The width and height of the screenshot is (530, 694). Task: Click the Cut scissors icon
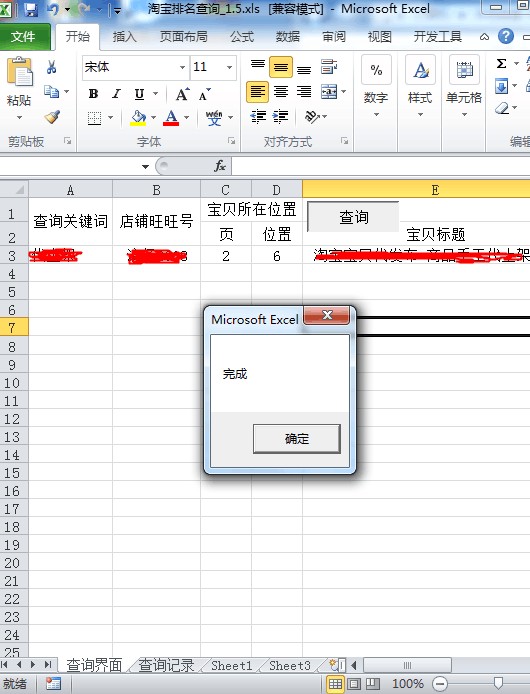(51, 67)
